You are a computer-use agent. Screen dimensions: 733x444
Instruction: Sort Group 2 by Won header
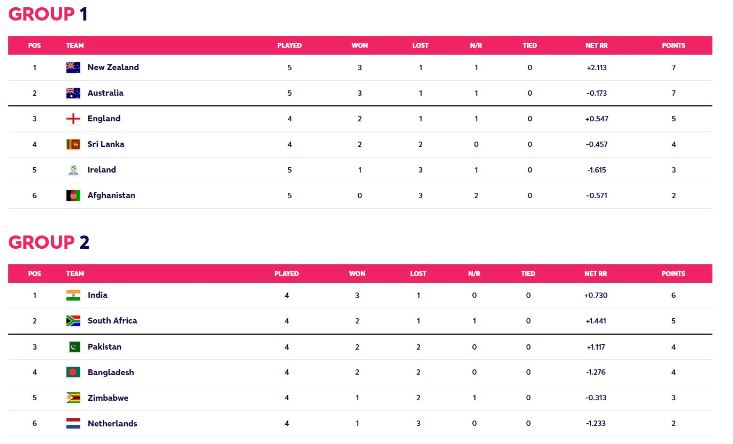click(x=357, y=273)
